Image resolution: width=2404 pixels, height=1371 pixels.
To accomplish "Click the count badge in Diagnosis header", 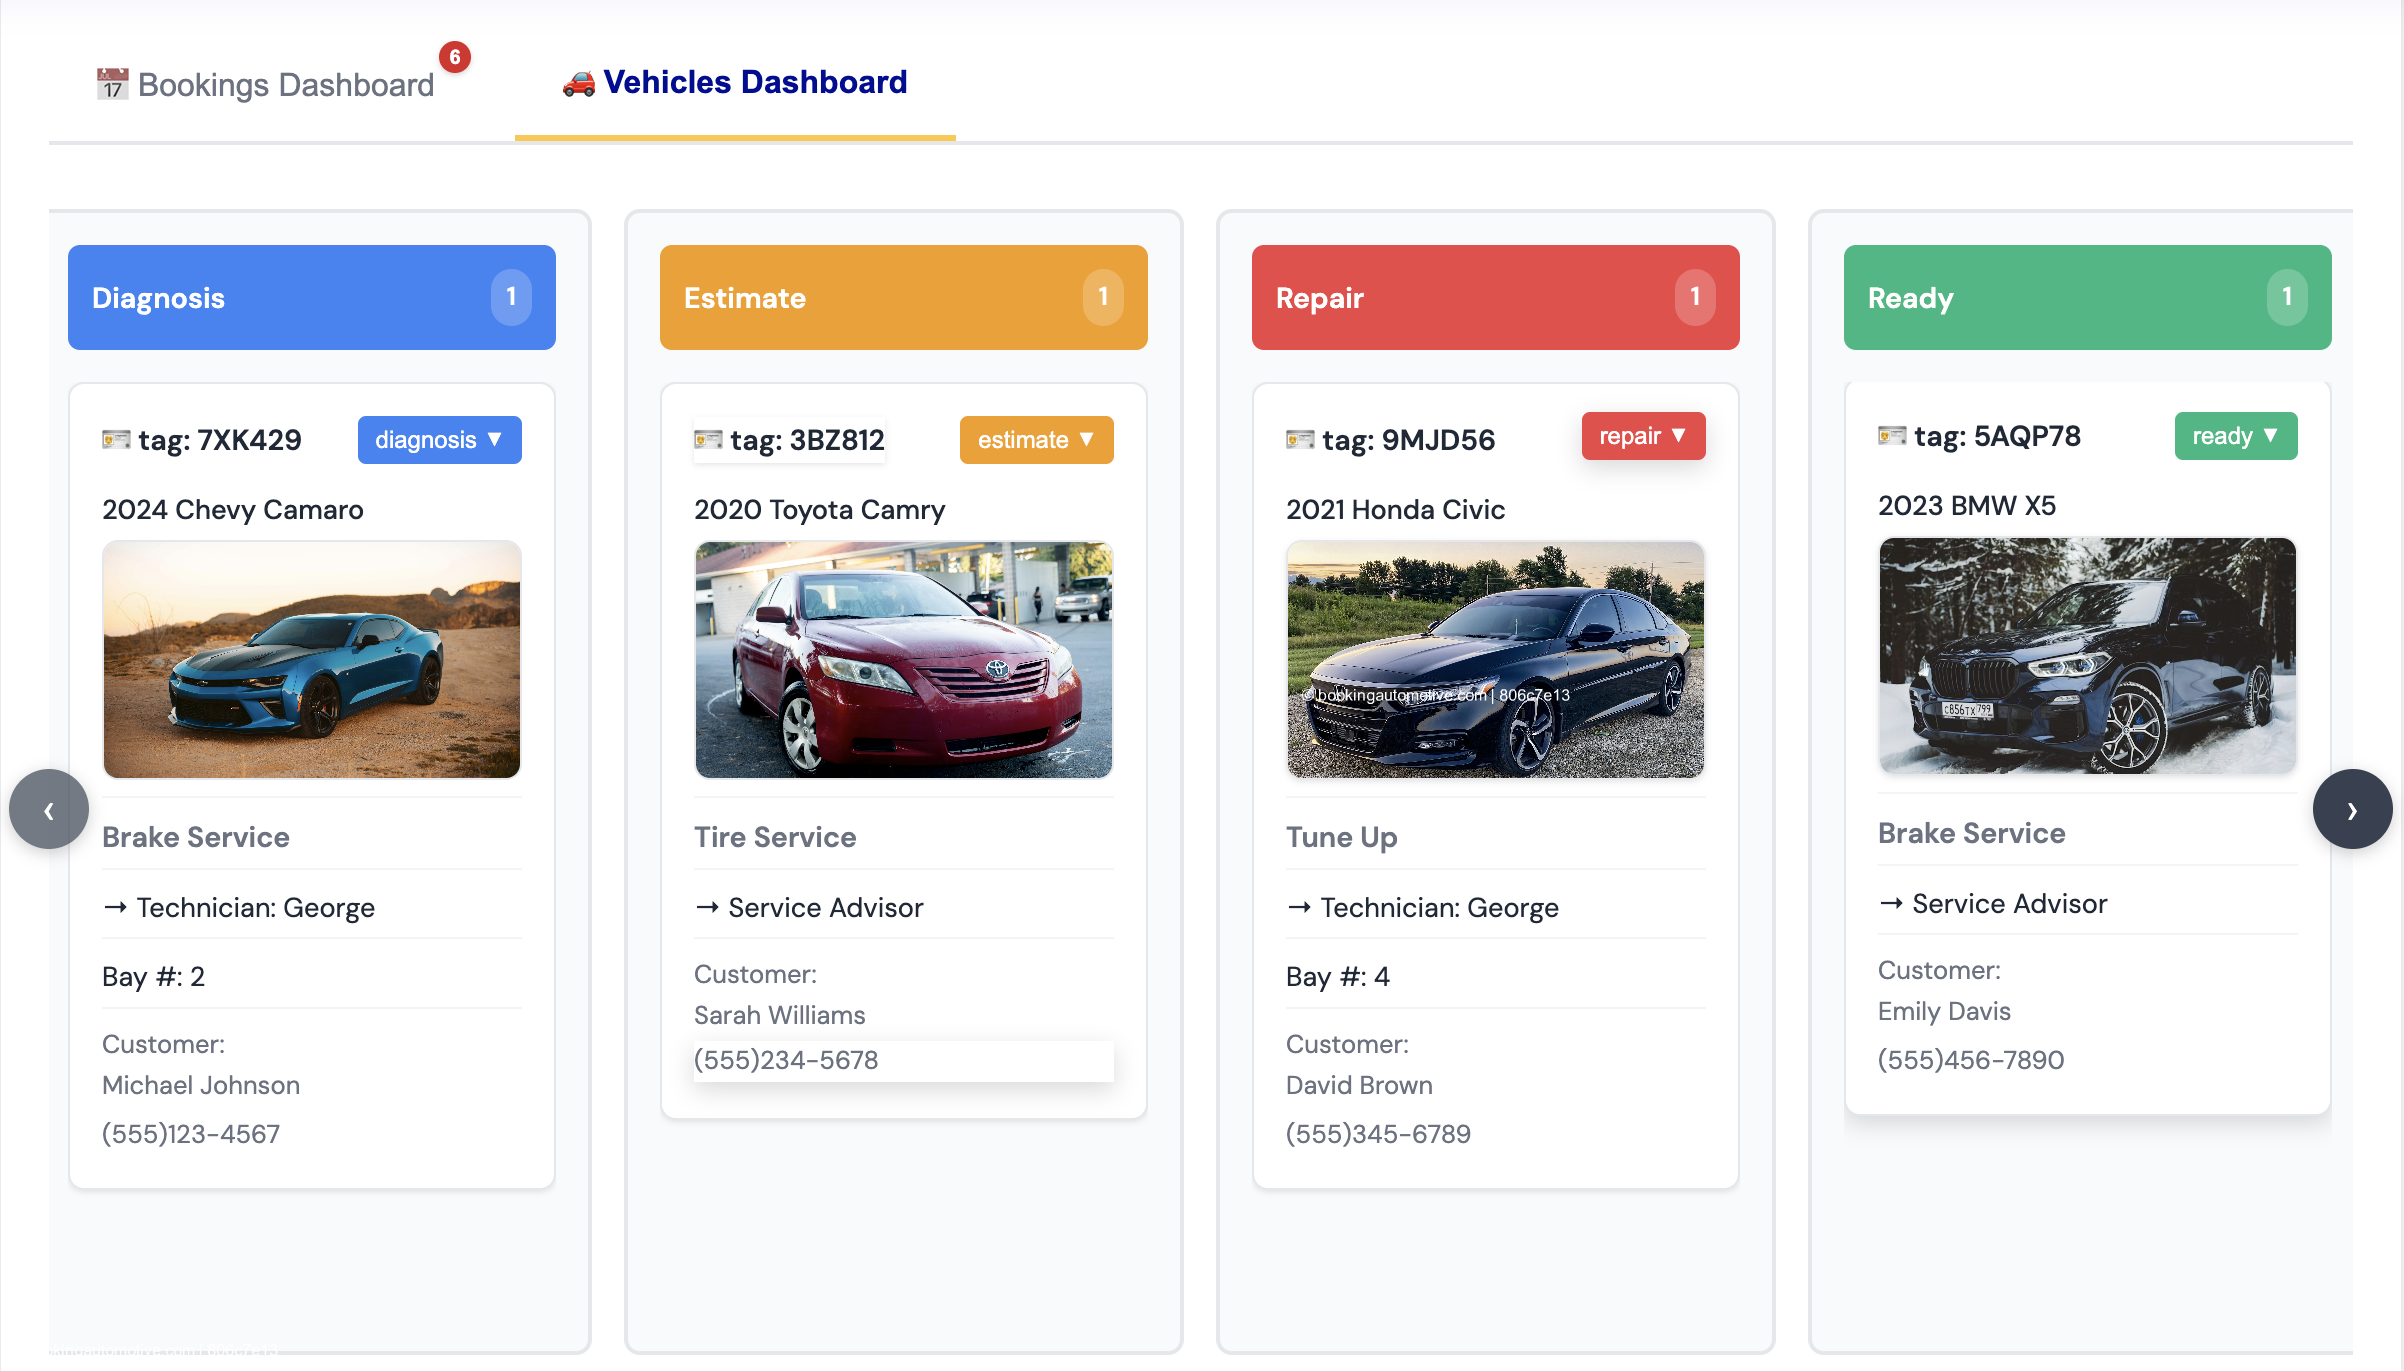I will coord(511,297).
